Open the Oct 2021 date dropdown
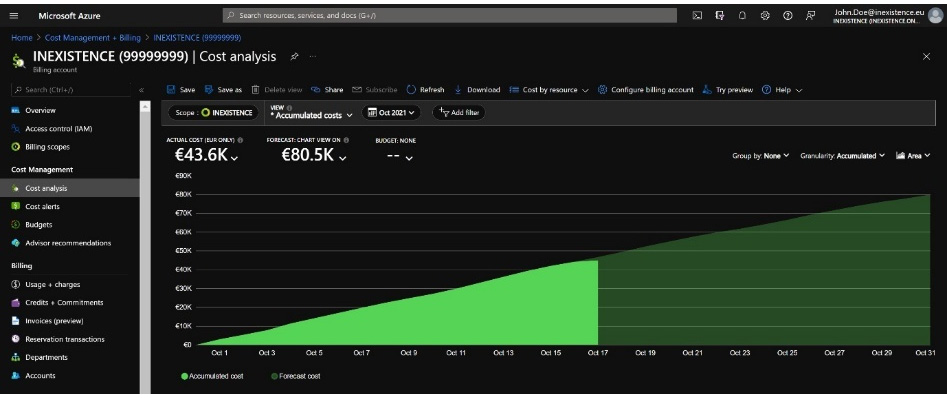This screenshot has width=947, height=398. [391, 112]
